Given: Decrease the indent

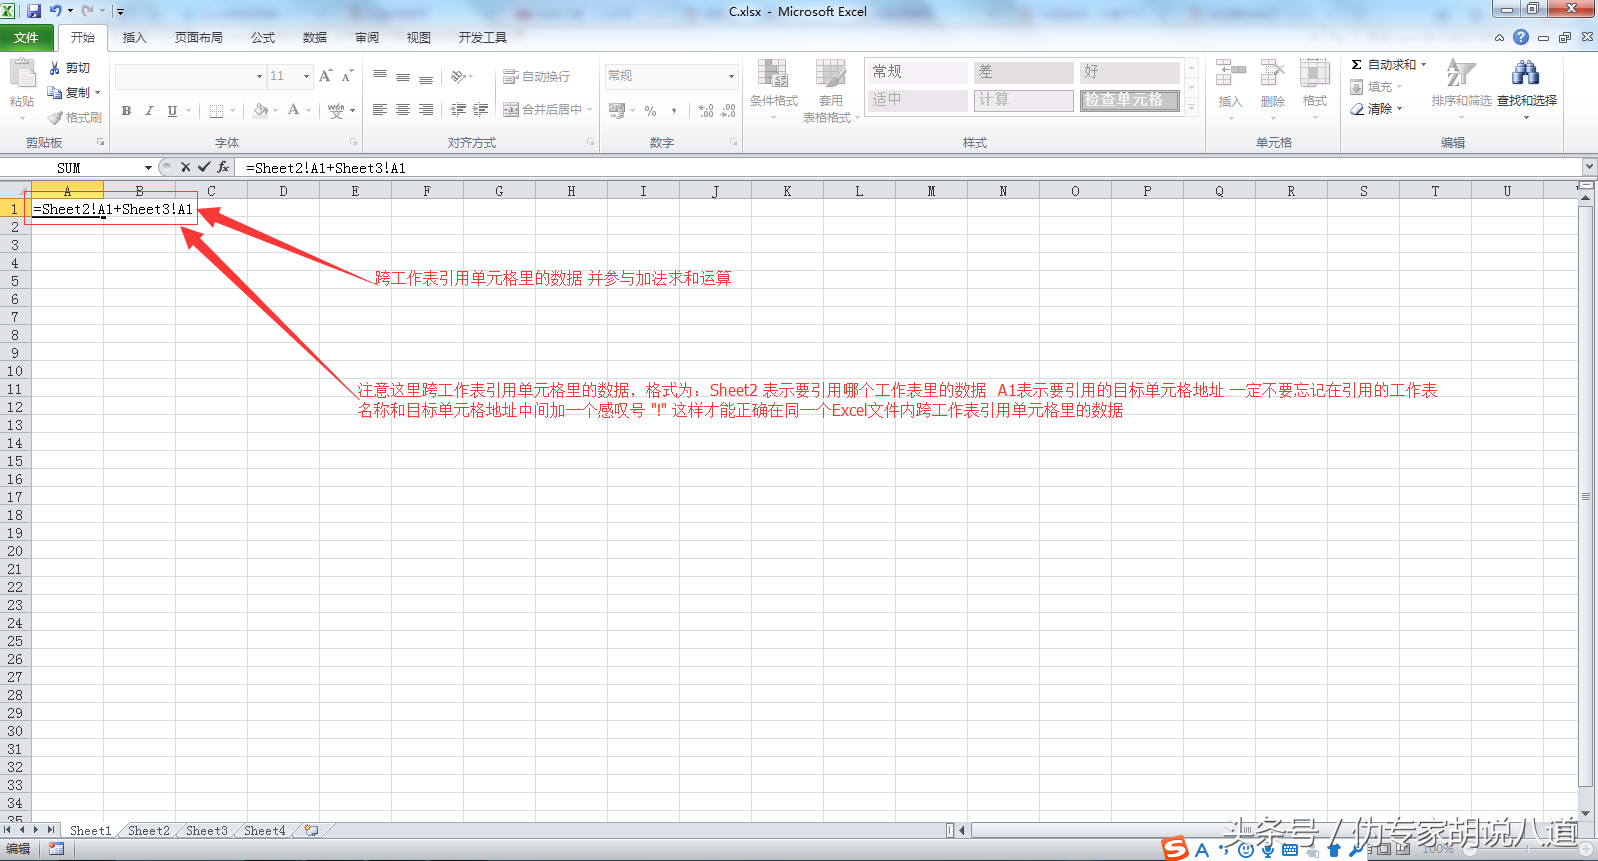Looking at the screenshot, I should (458, 110).
